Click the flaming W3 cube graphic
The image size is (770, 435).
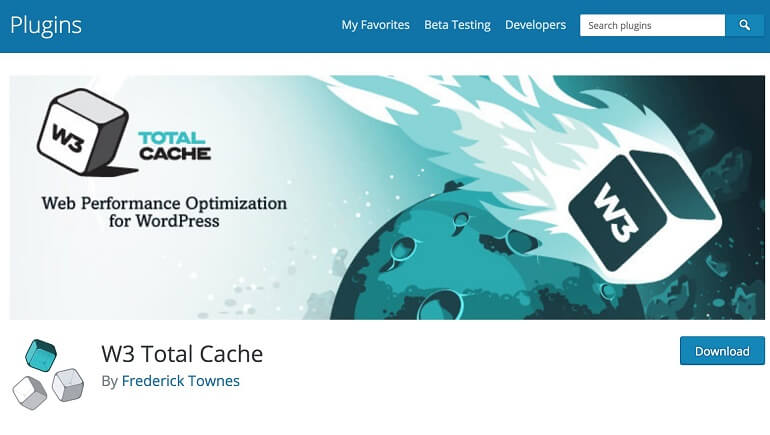pos(645,211)
